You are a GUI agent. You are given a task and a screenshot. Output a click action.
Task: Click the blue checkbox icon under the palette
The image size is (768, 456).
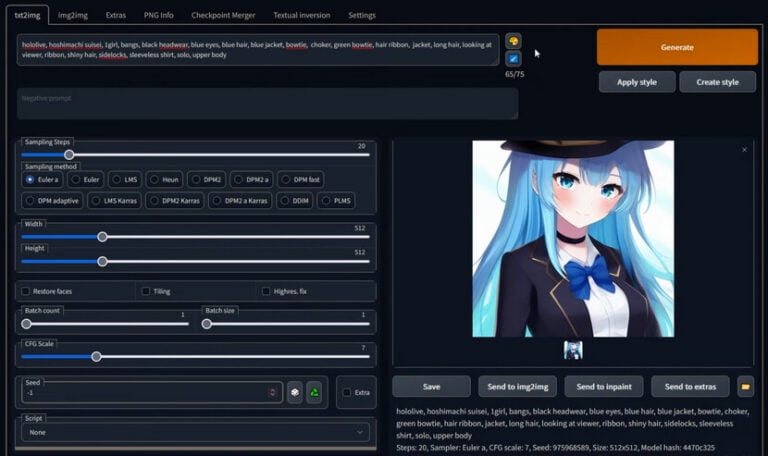tap(513, 59)
